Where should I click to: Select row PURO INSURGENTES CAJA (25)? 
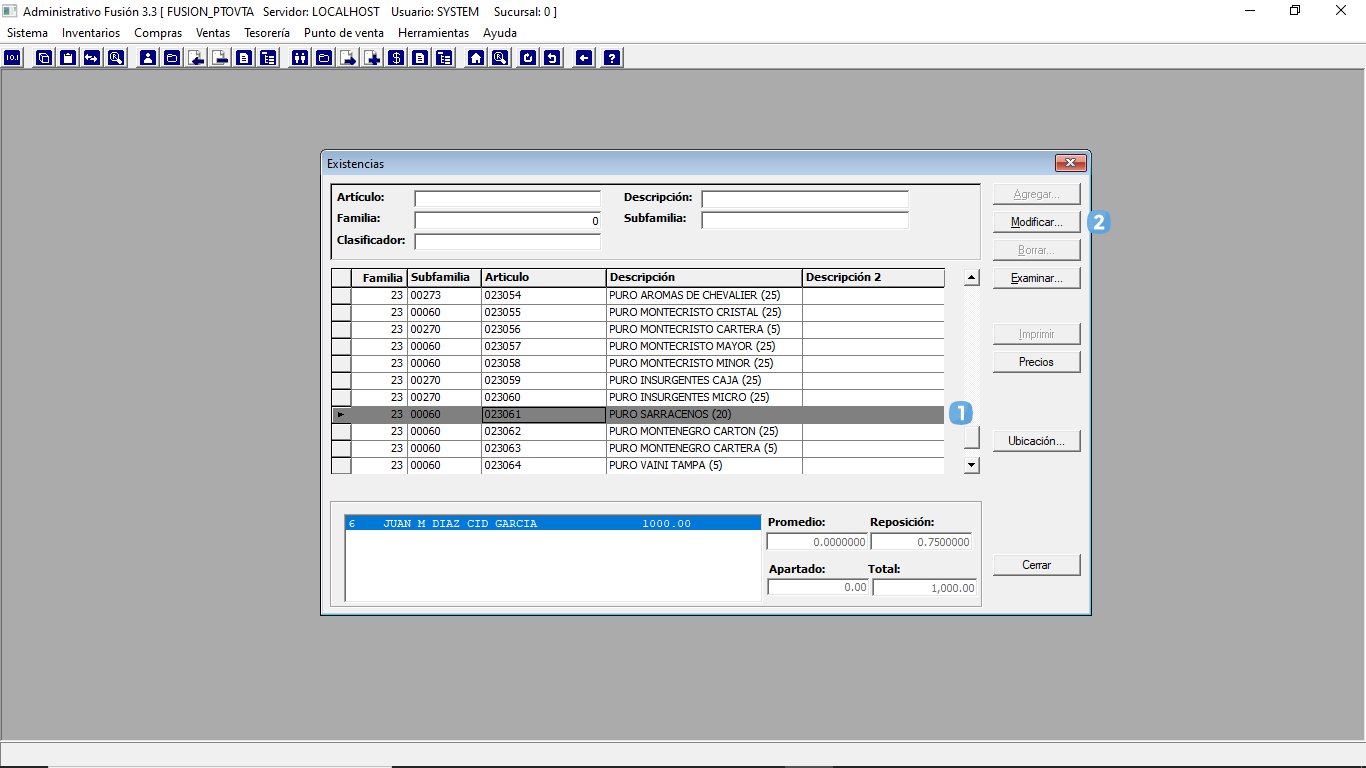[638, 380]
